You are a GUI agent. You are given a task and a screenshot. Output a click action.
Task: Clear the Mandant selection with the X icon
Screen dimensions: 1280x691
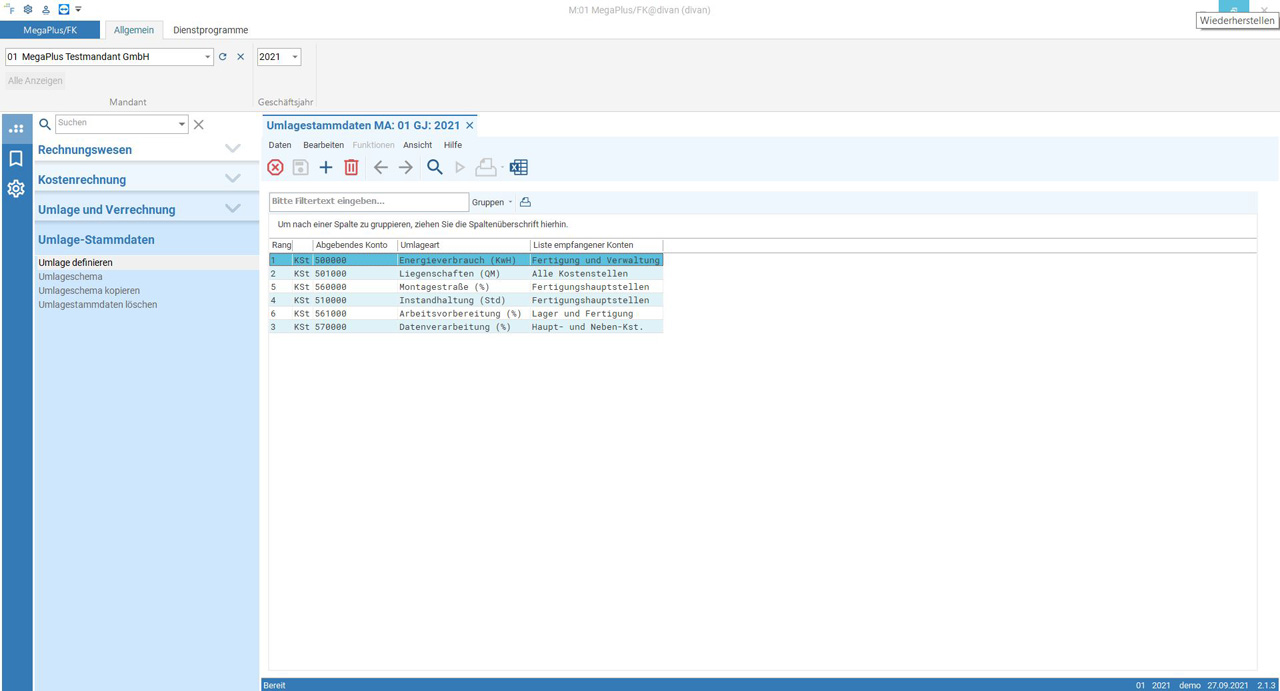240,57
